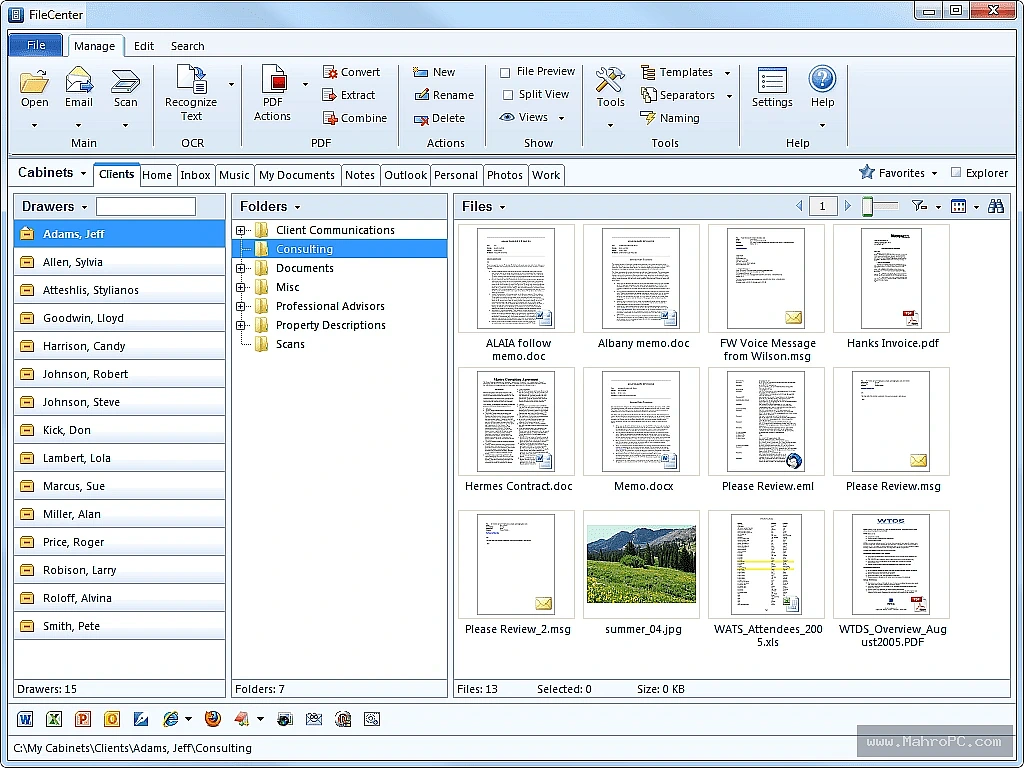Launch Microsoft Word from the bottom toolbar
Image resolution: width=1024 pixels, height=768 pixels.
pos(25,719)
